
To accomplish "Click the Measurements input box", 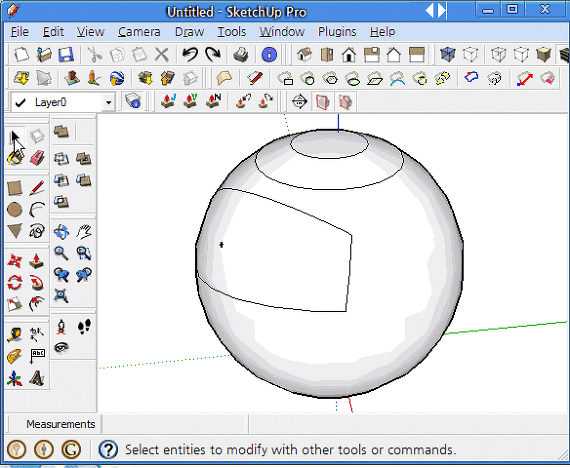I will [174, 424].
